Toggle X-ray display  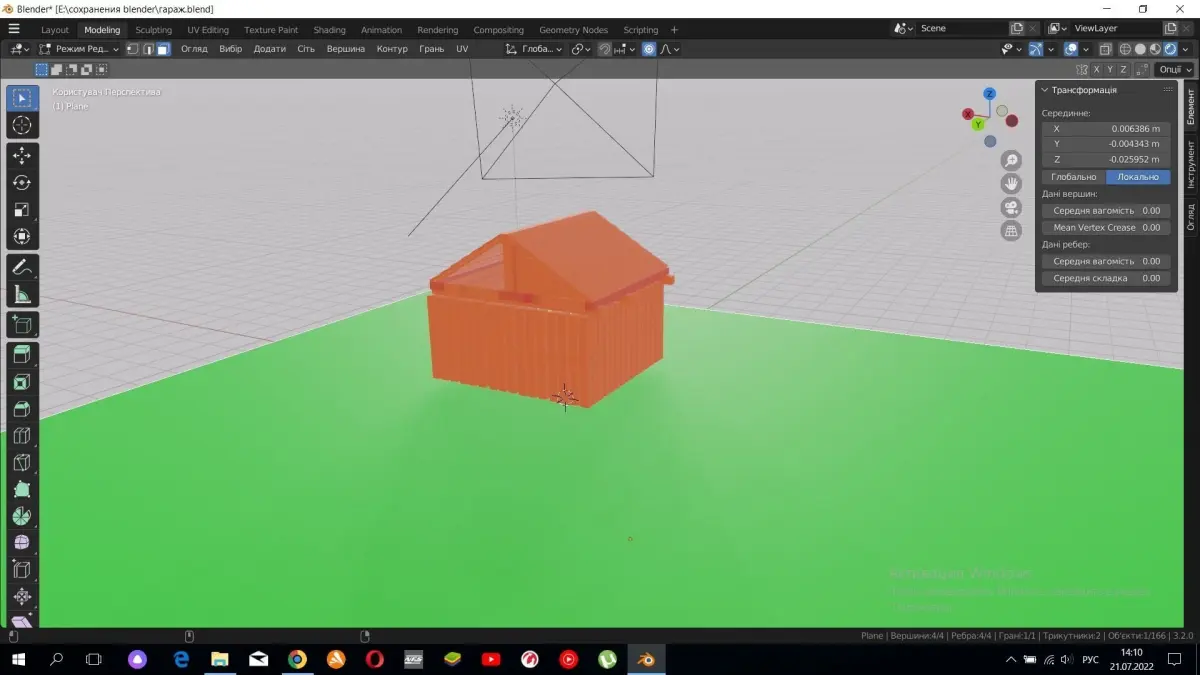click(x=1104, y=48)
